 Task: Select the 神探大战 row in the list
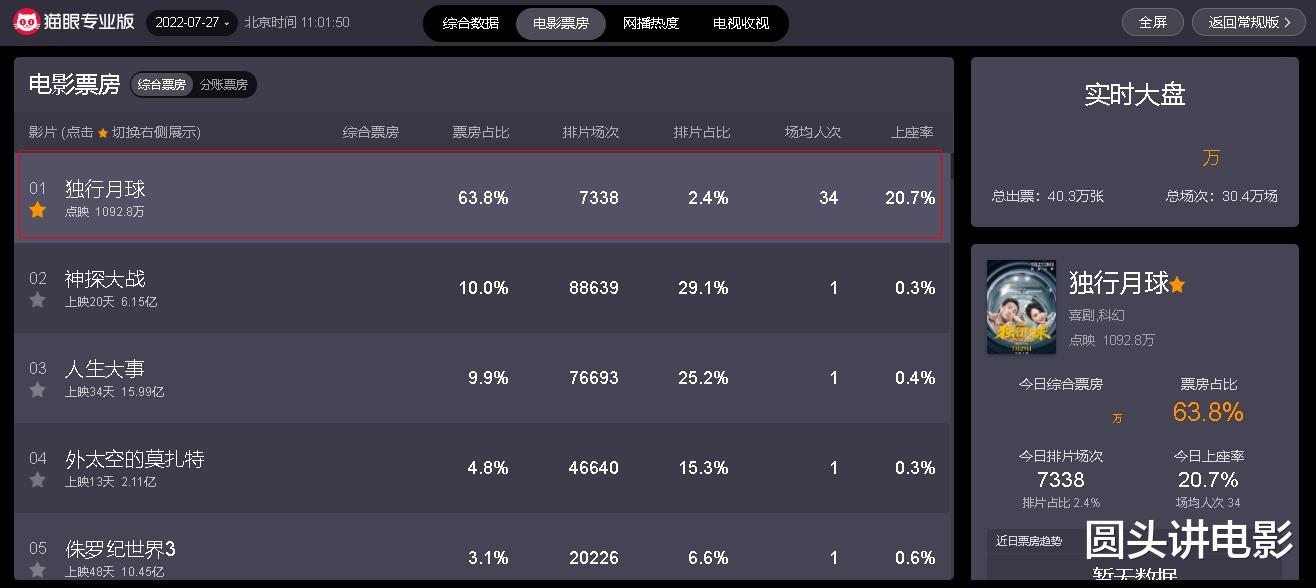pos(483,288)
